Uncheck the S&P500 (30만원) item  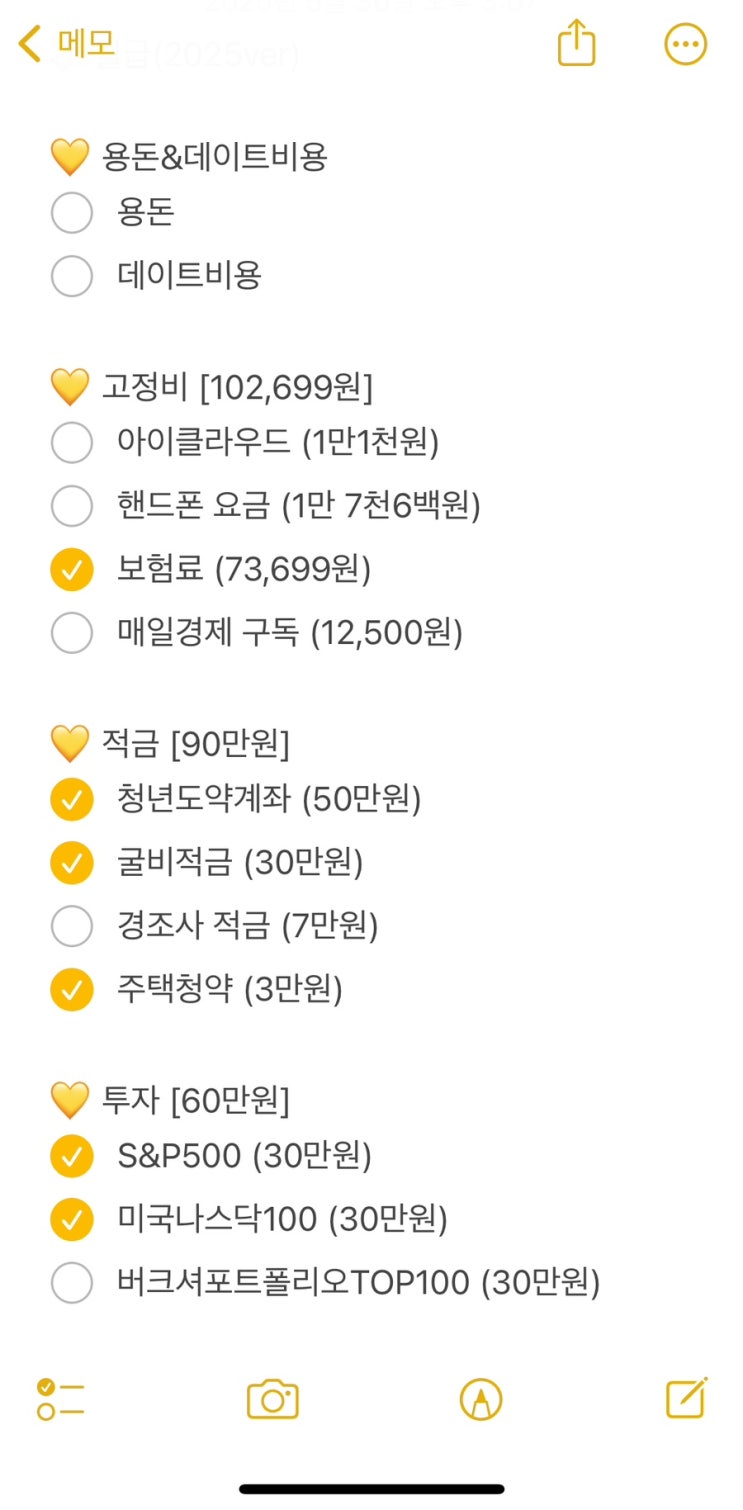click(x=72, y=1157)
